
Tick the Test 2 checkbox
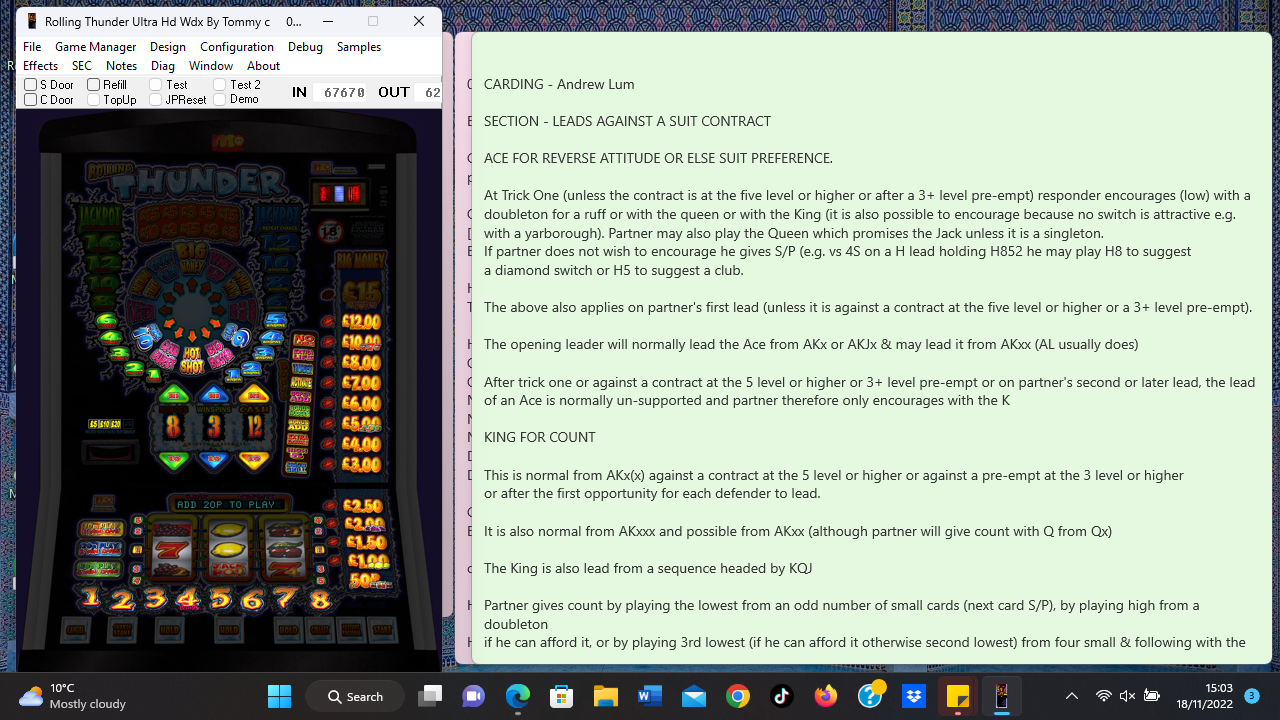pyautogui.click(x=220, y=85)
